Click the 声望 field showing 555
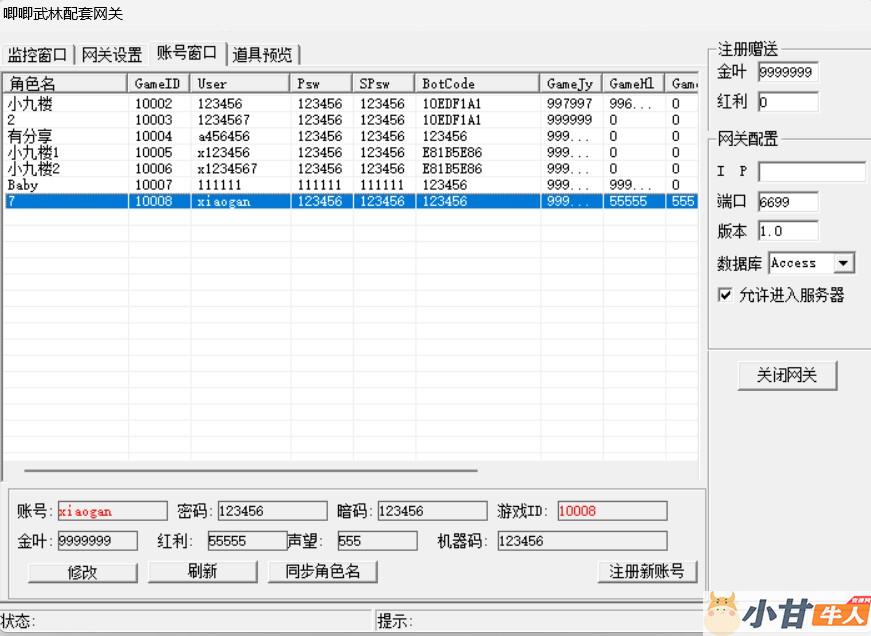The width and height of the screenshot is (871, 636). [377, 540]
